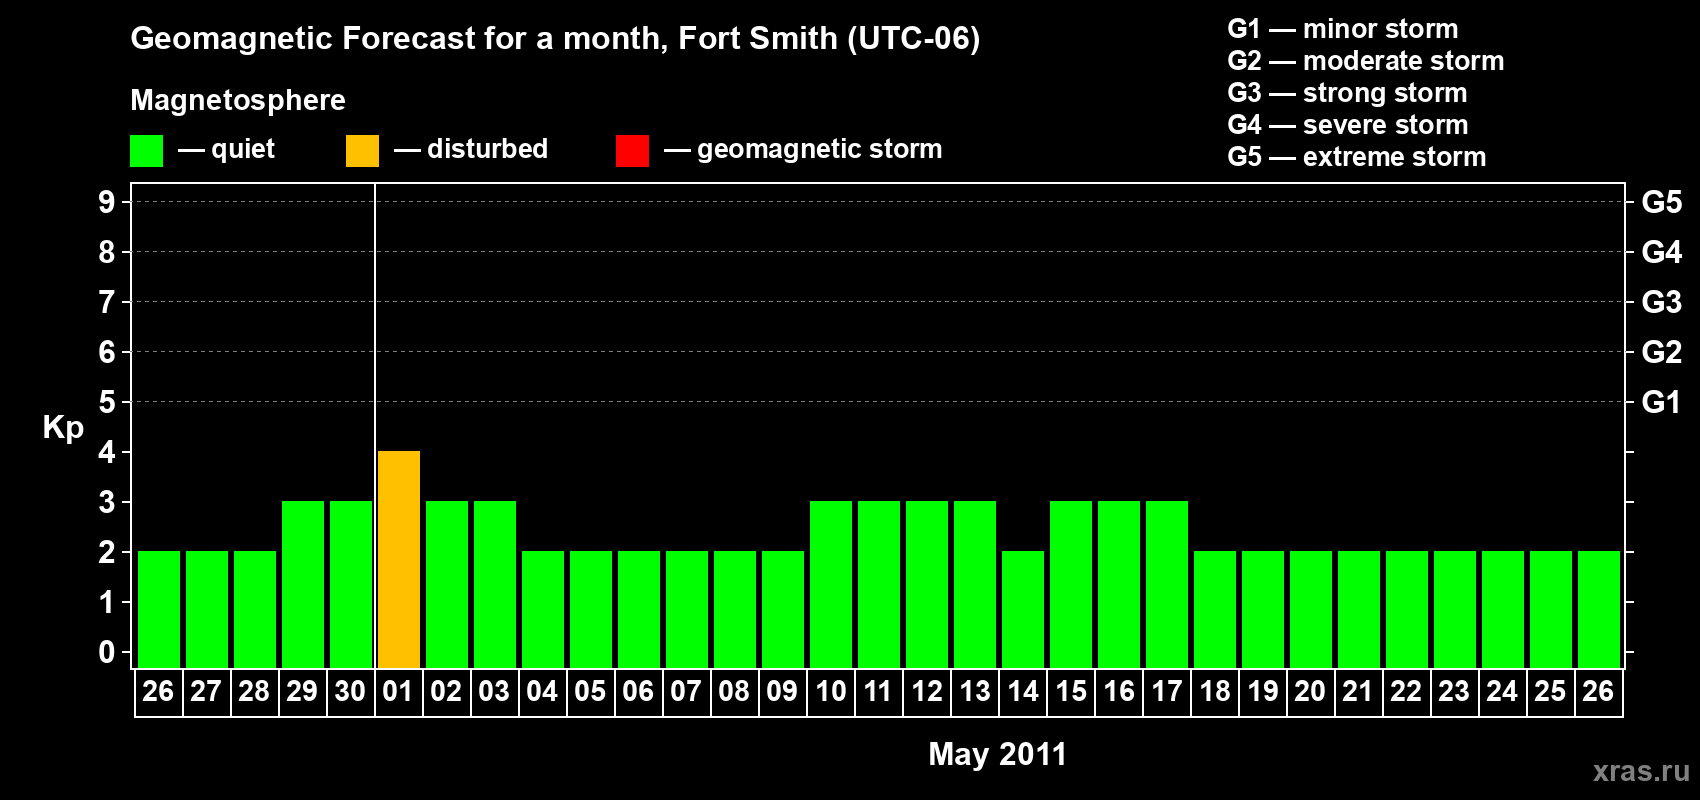Viewport: 1700px width, 800px height.
Task: Click the 'geomagnetic storm' legend text
Action: pyautogui.click(x=820, y=150)
